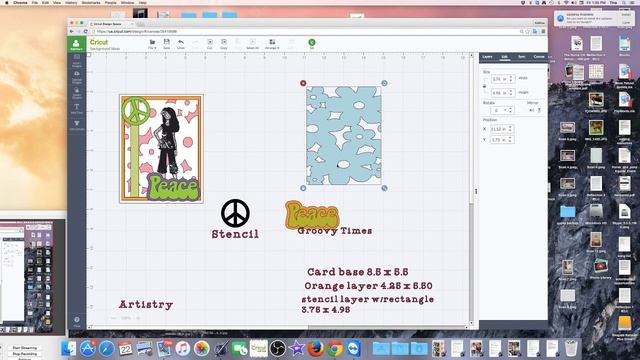Click the resize handle at stencil bottom-right
The height and width of the screenshot is (360, 640).
point(384,188)
